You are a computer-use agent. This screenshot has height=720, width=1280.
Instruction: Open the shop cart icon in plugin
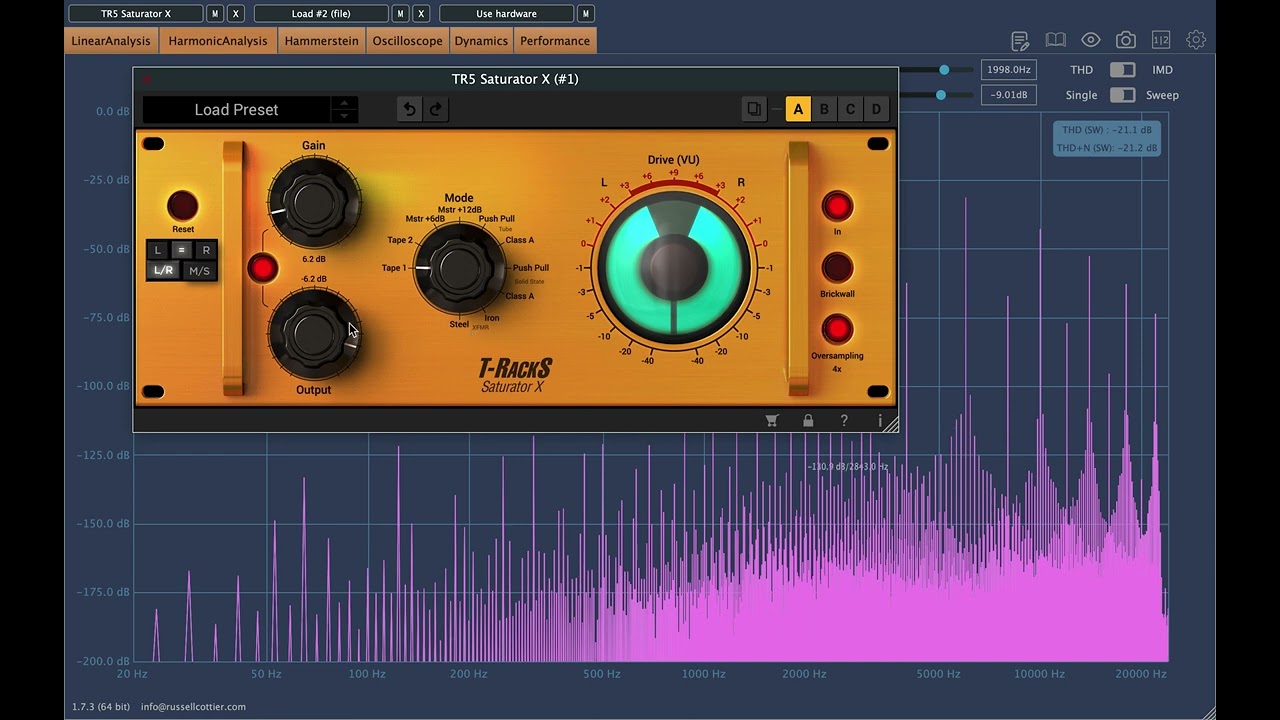[x=771, y=421]
